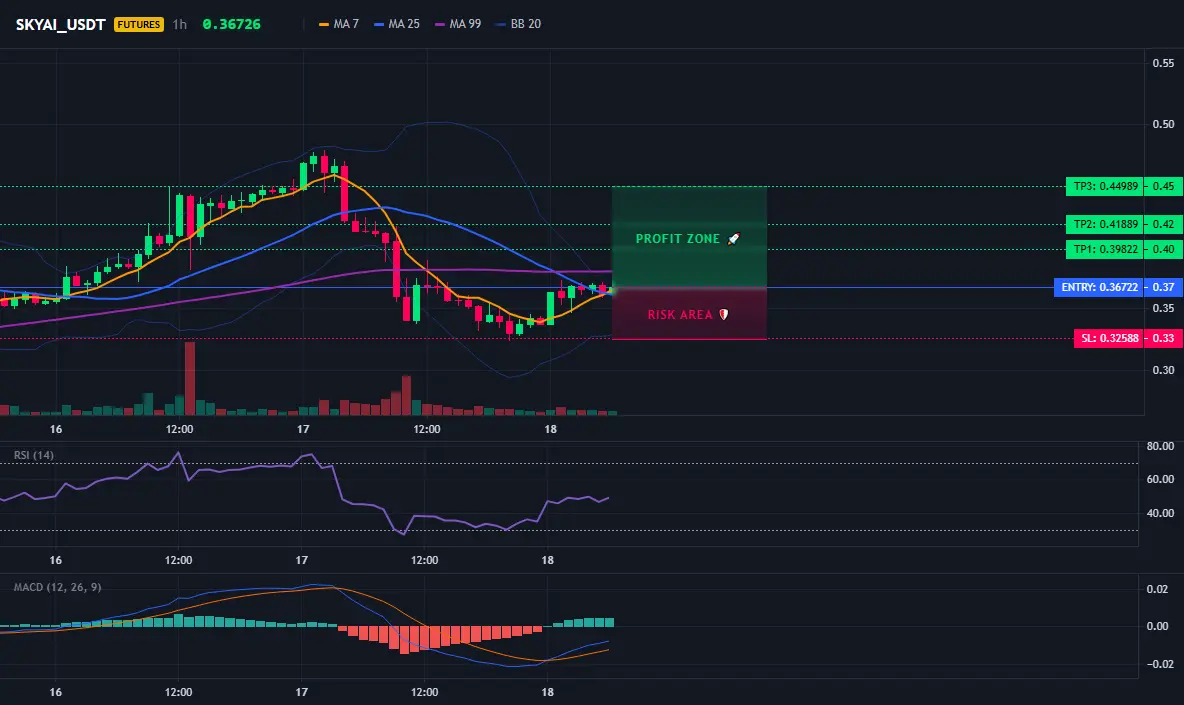This screenshot has width=1184, height=705.
Task: Click the MA 25 legend entry
Action: click(397, 24)
